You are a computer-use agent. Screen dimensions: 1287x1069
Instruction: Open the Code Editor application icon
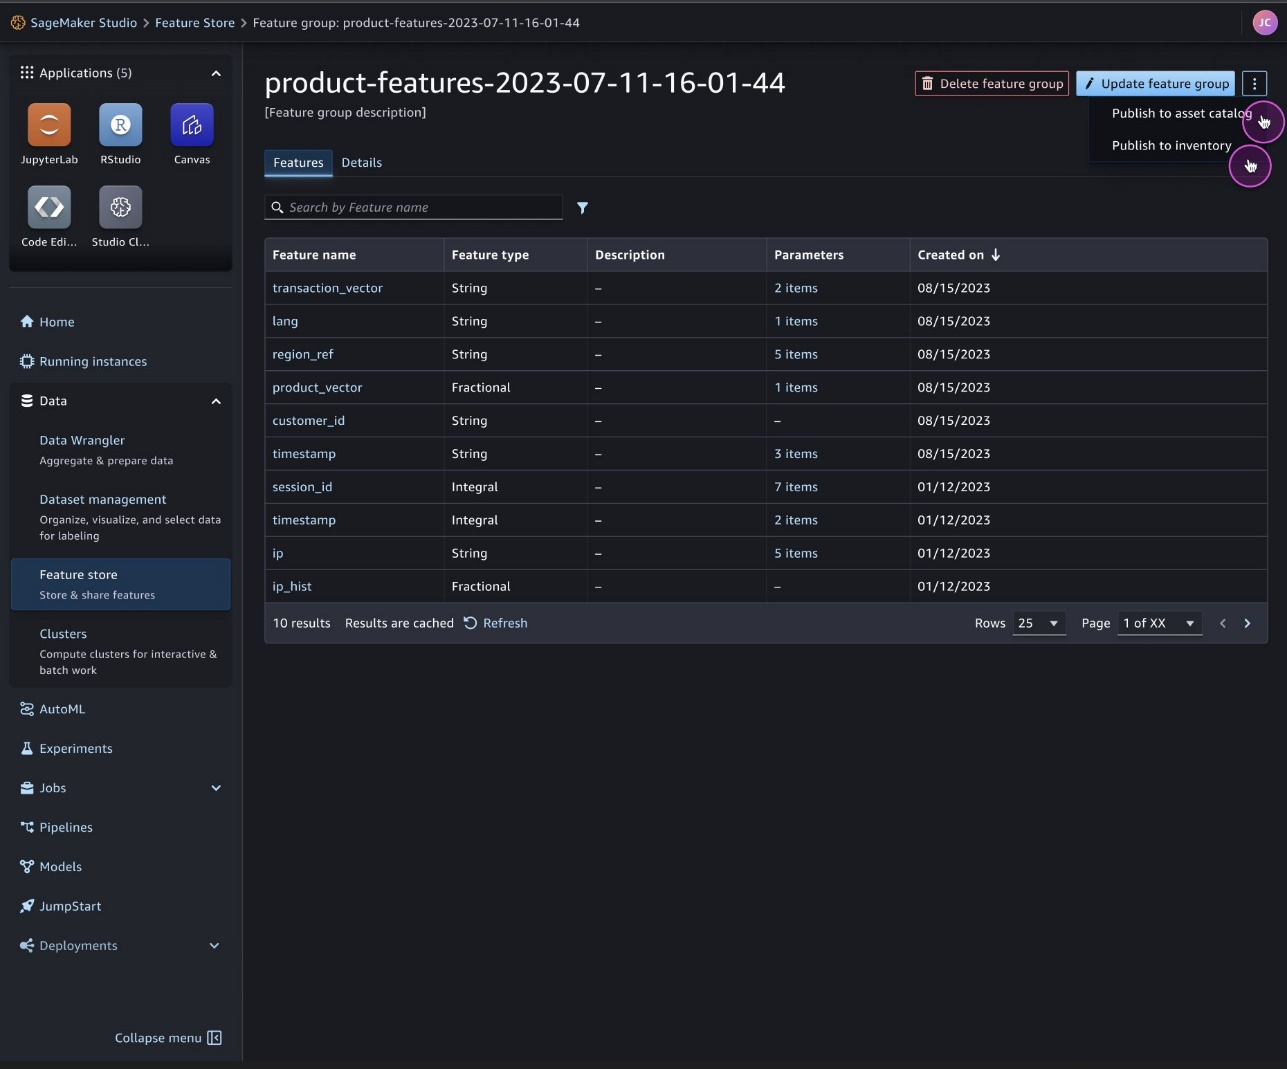(49, 207)
